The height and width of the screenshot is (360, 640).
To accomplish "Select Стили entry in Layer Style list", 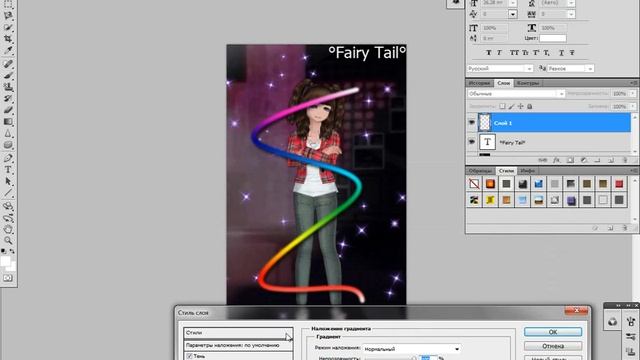I will point(238,333).
